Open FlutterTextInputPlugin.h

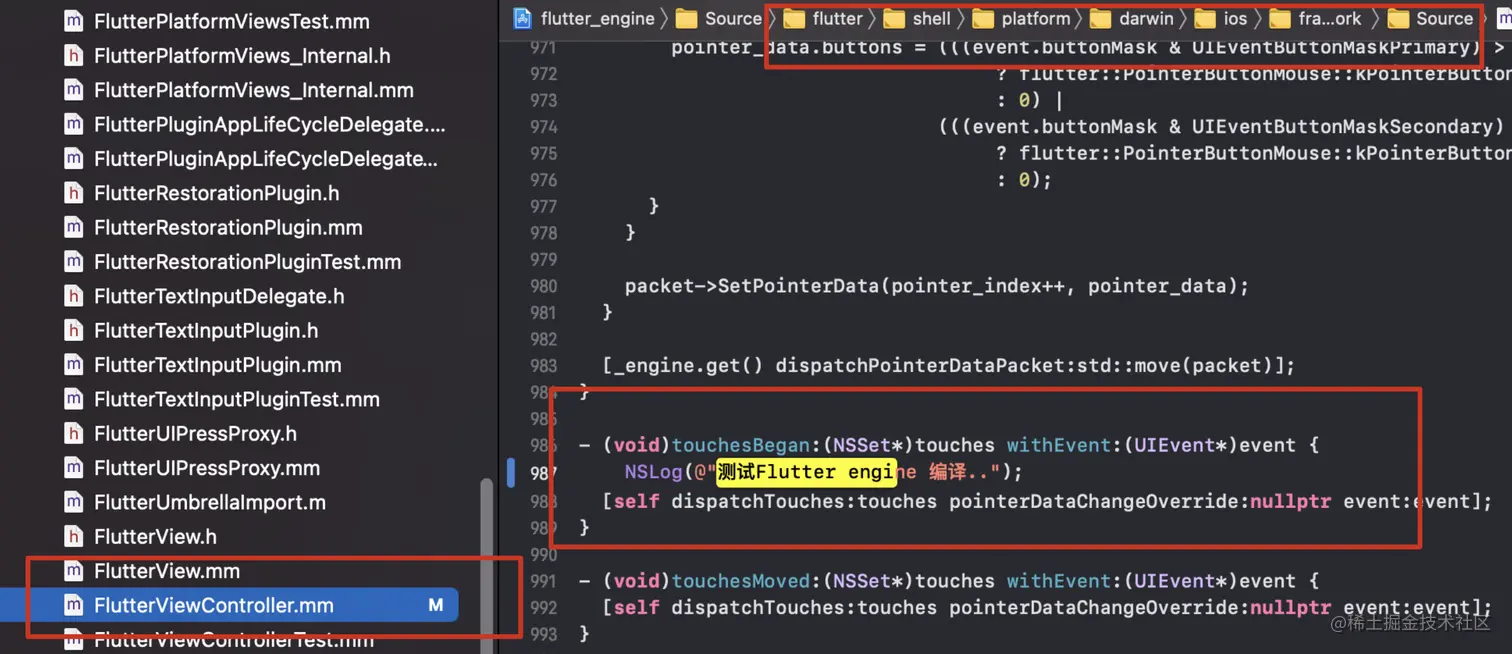click(x=206, y=330)
